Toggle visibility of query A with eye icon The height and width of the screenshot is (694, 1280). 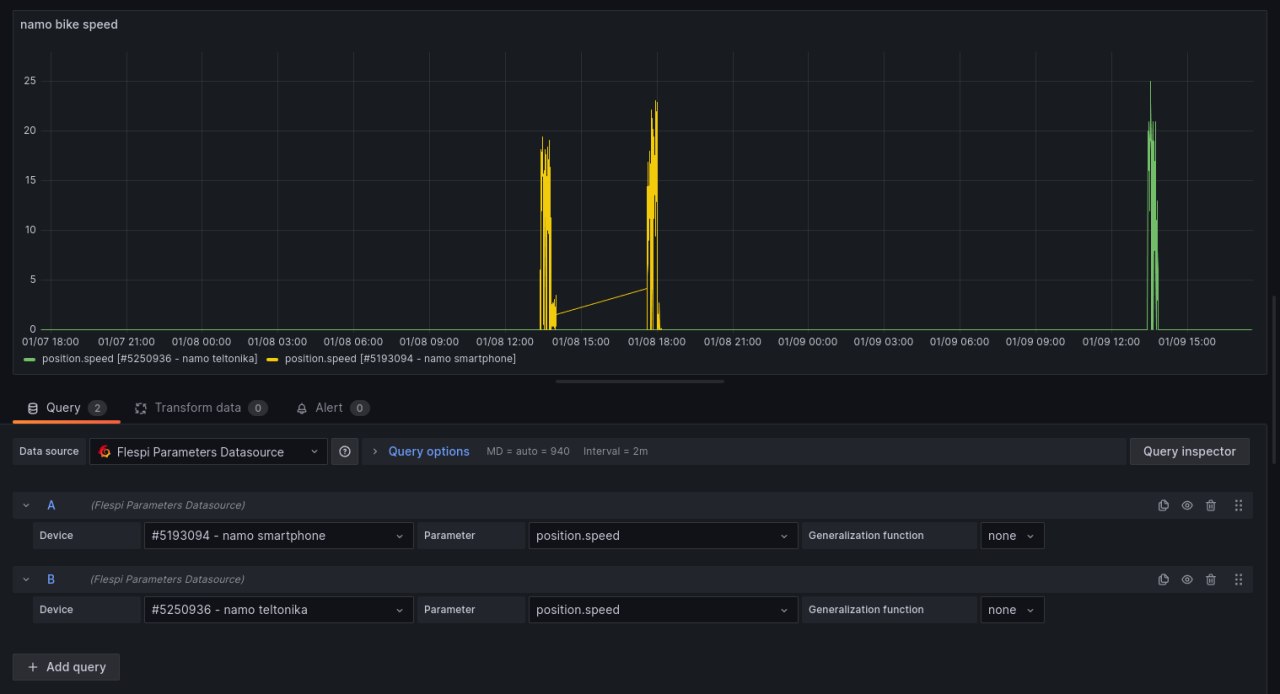[x=1187, y=505]
